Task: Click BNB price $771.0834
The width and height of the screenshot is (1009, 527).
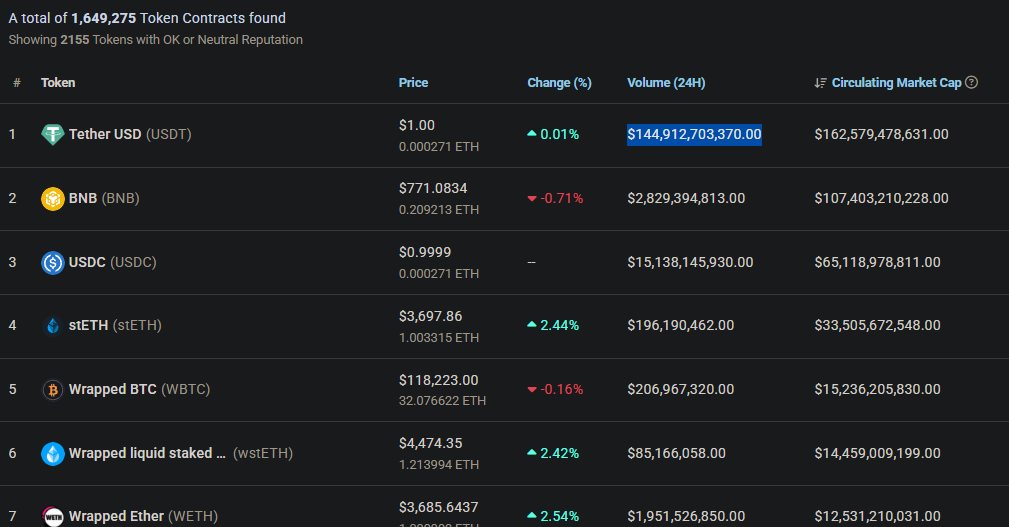Action: pyautogui.click(x=433, y=189)
